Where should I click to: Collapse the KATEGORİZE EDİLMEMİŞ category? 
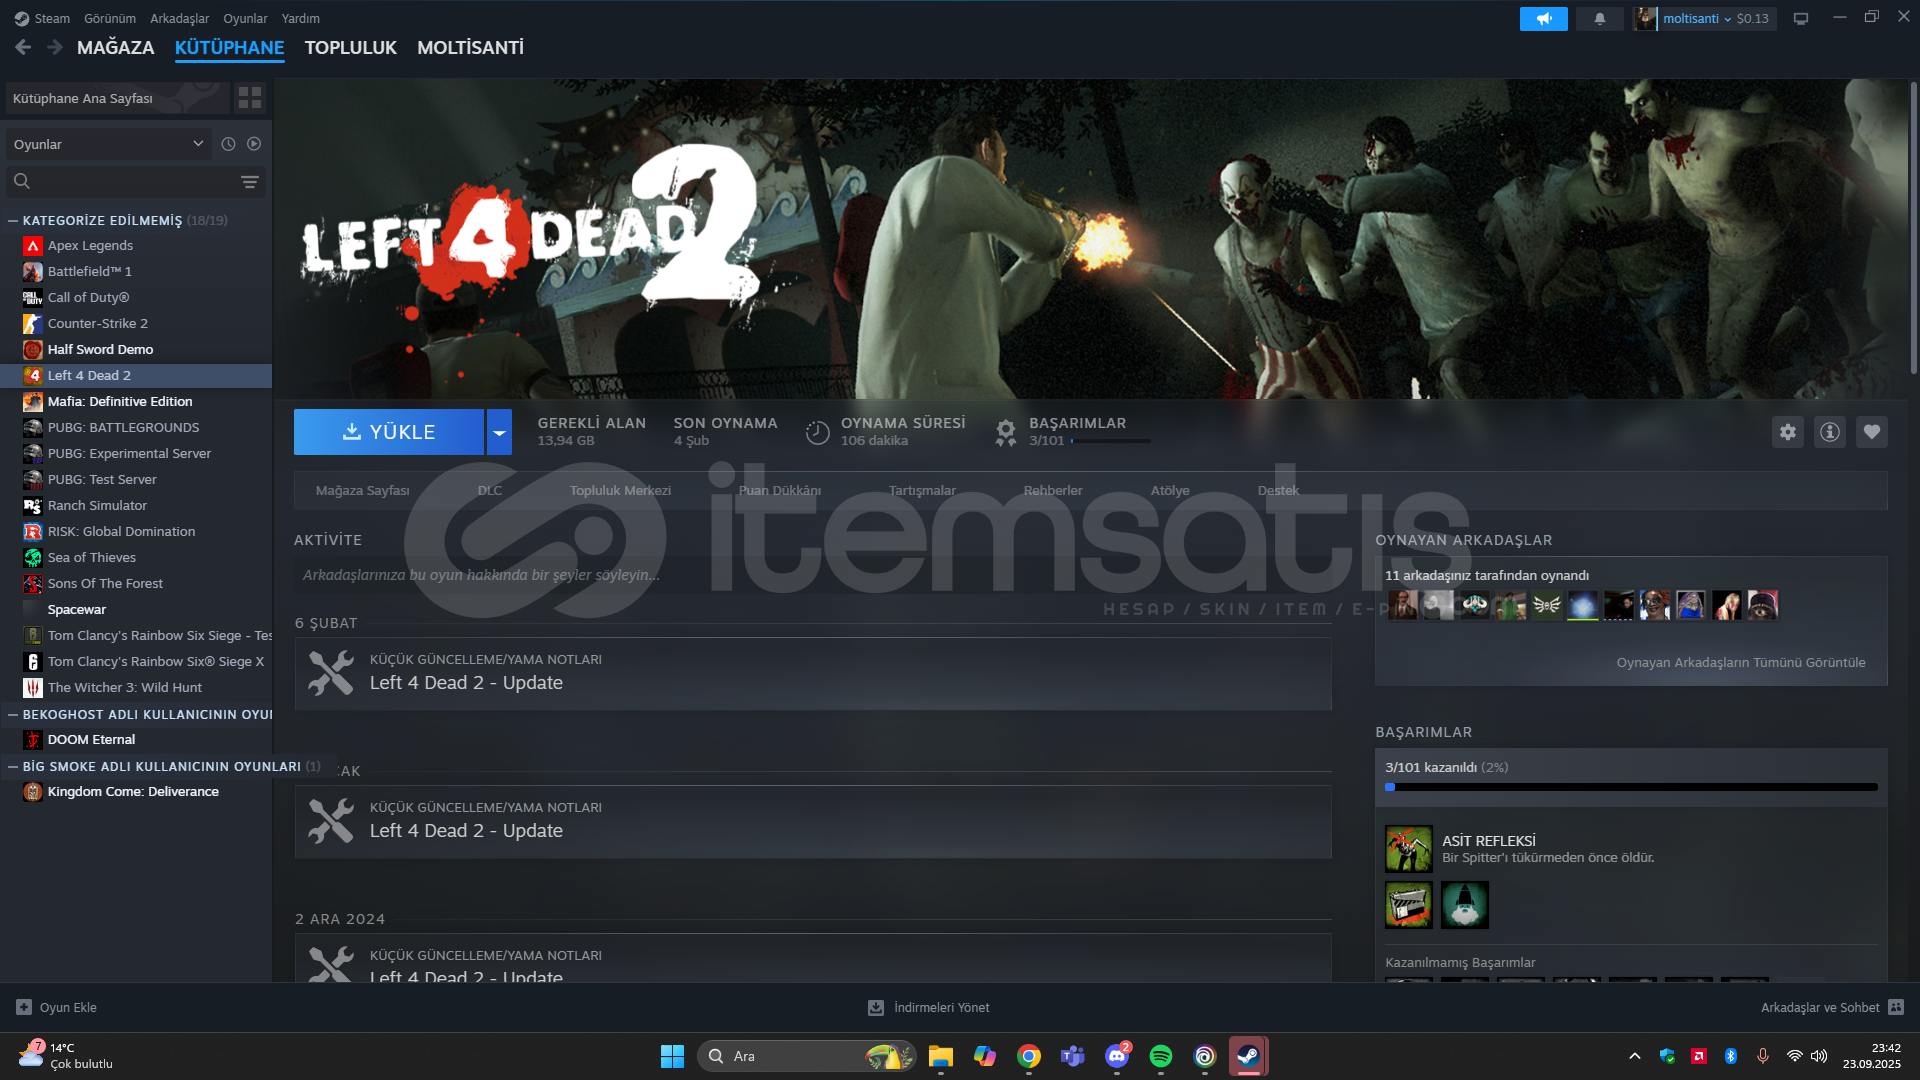tap(13, 220)
